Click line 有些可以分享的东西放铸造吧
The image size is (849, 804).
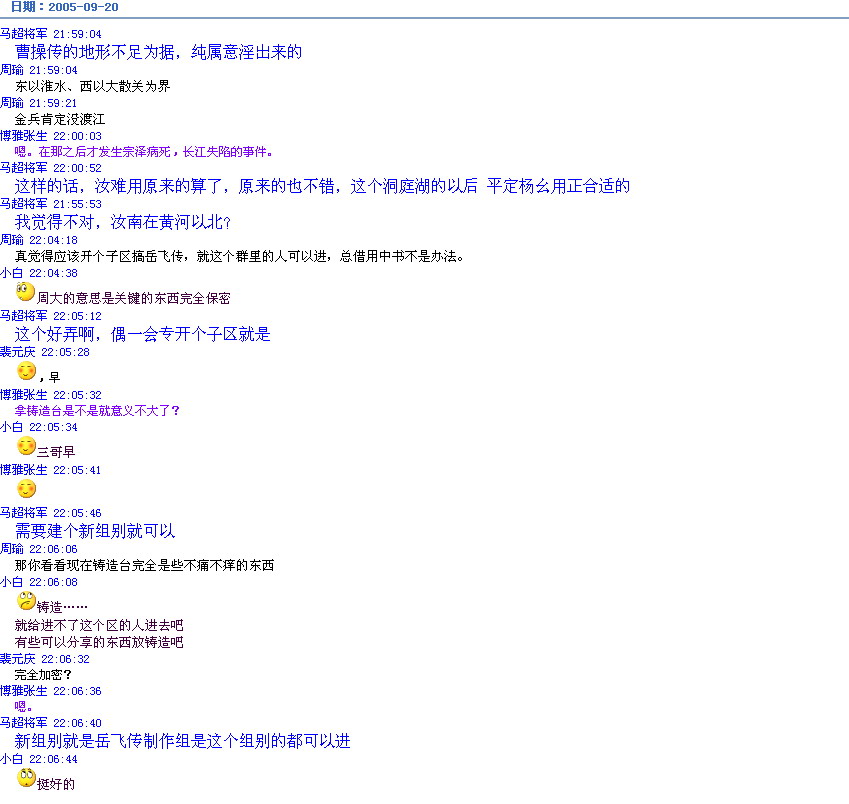point(99,643)
